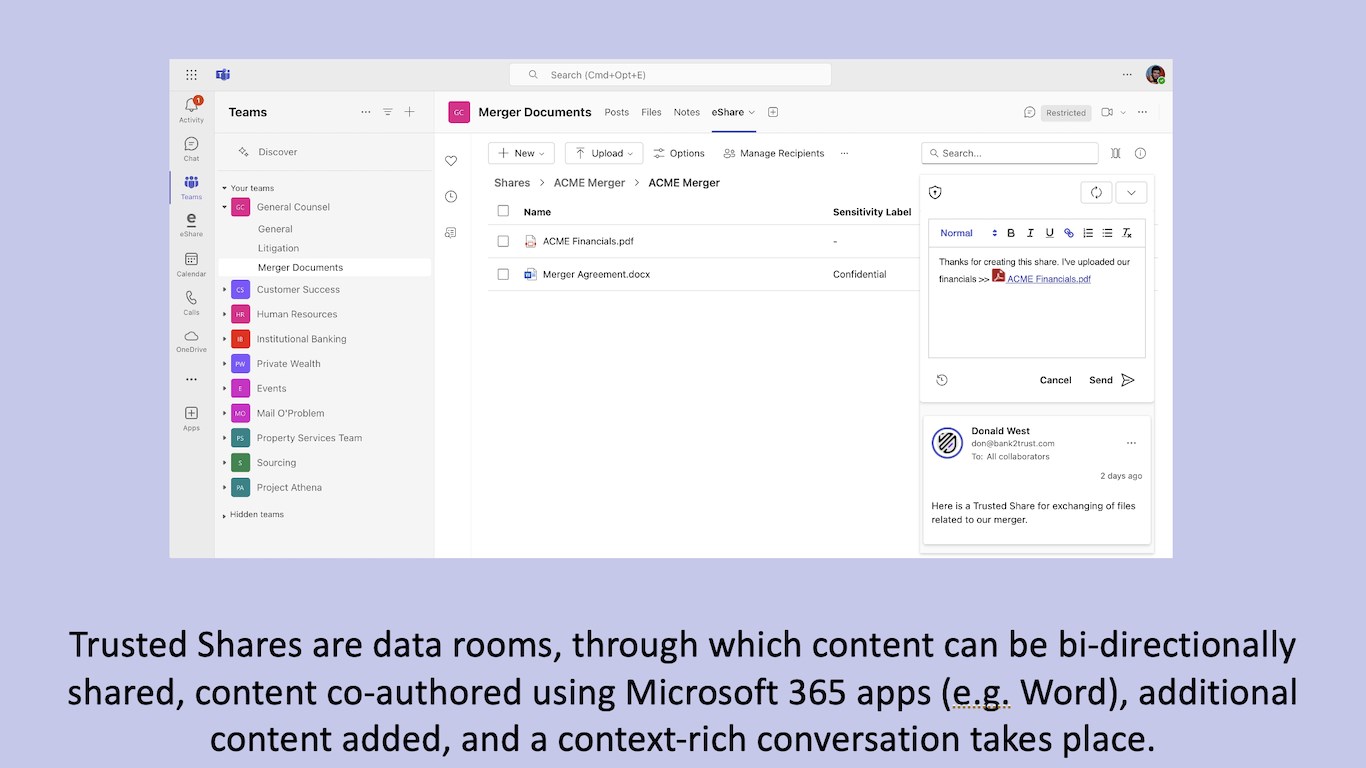Switch to the Files tab

652,112
